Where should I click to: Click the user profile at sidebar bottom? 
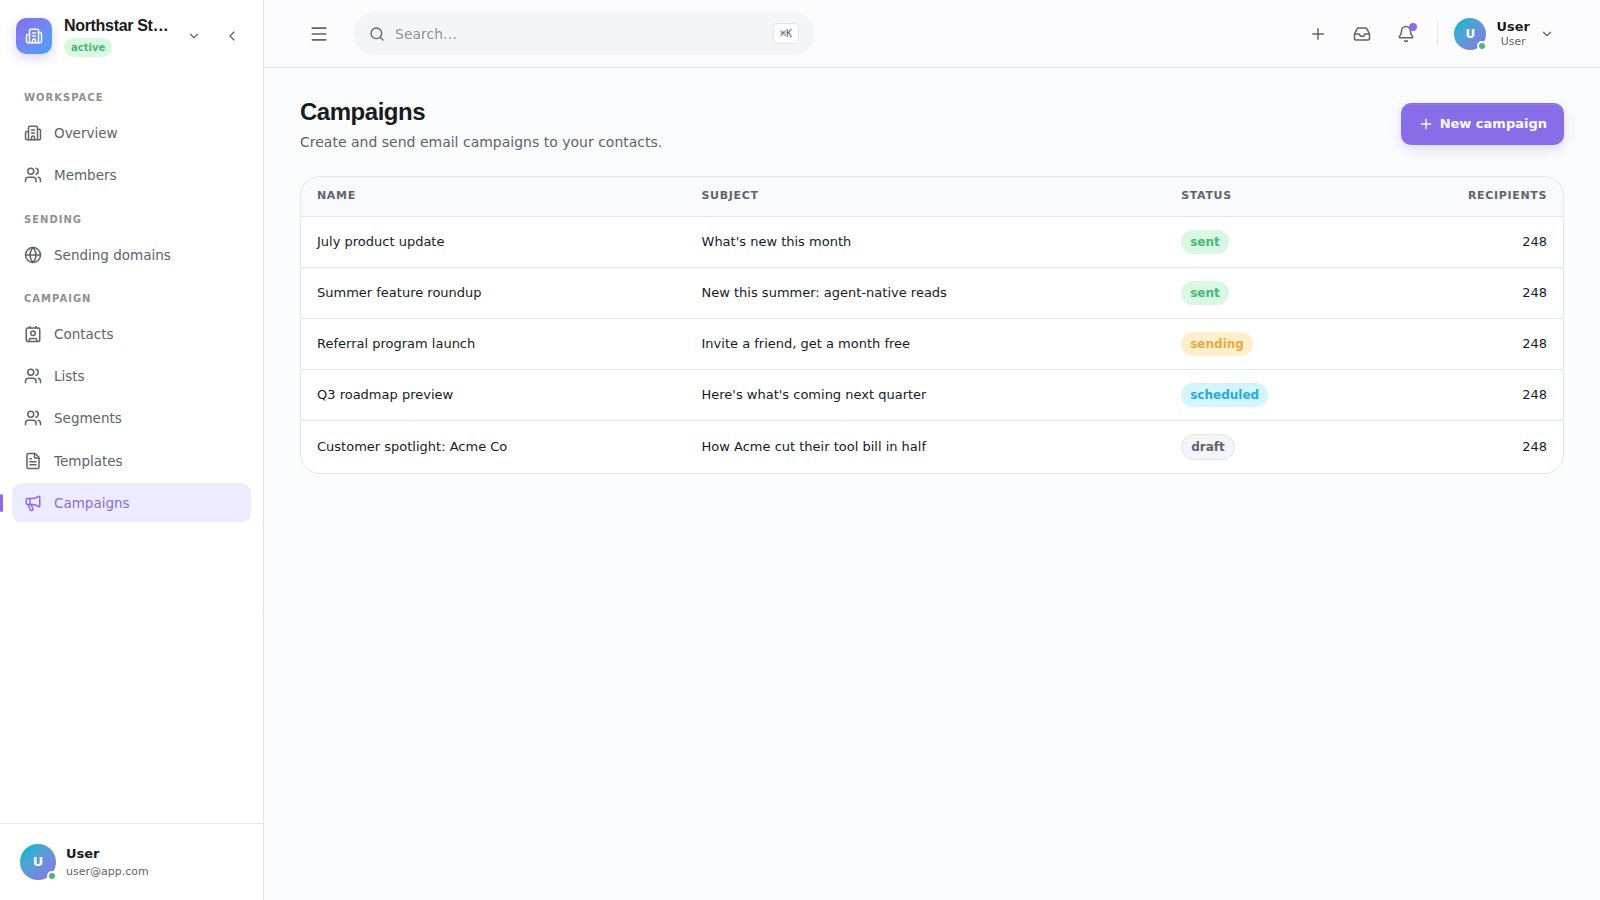tap(131, 862)
